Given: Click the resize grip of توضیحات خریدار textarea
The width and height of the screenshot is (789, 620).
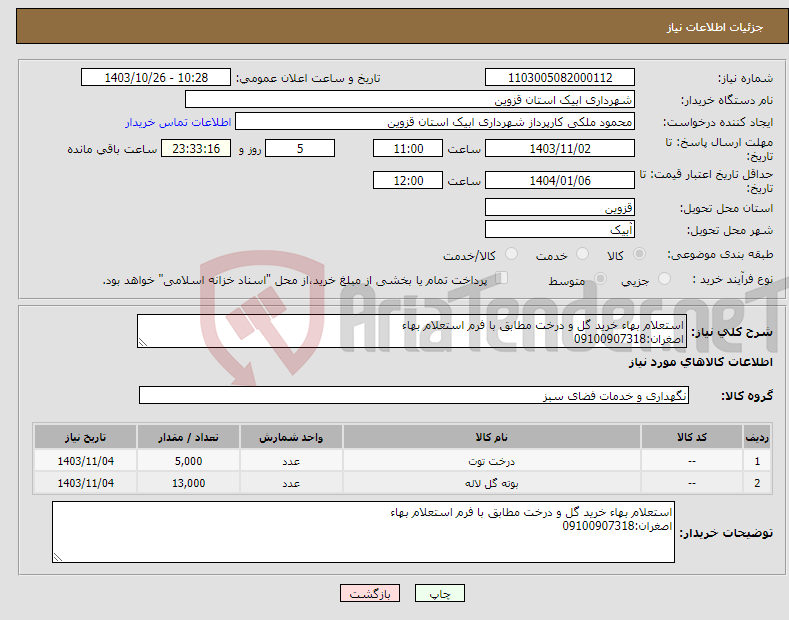Looking at the screenshot, I should (x=58, y=557).
